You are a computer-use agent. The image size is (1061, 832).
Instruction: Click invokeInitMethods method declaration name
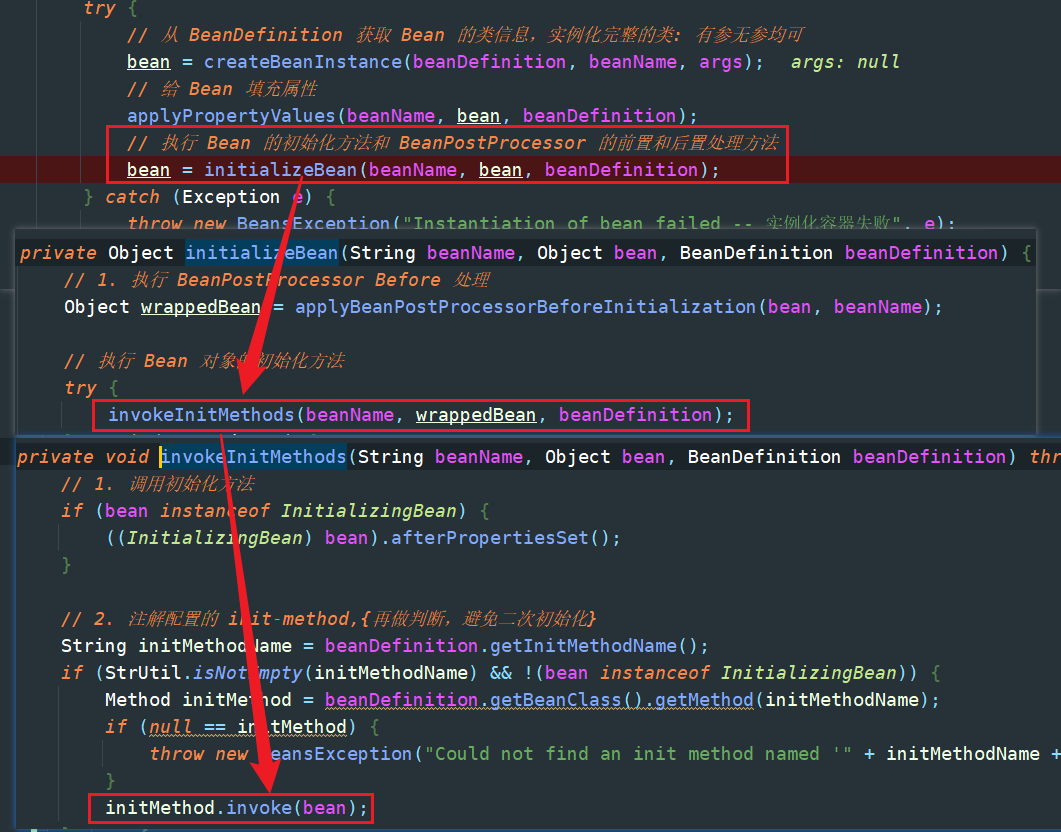pyautogui.click(x=254, y=457)
